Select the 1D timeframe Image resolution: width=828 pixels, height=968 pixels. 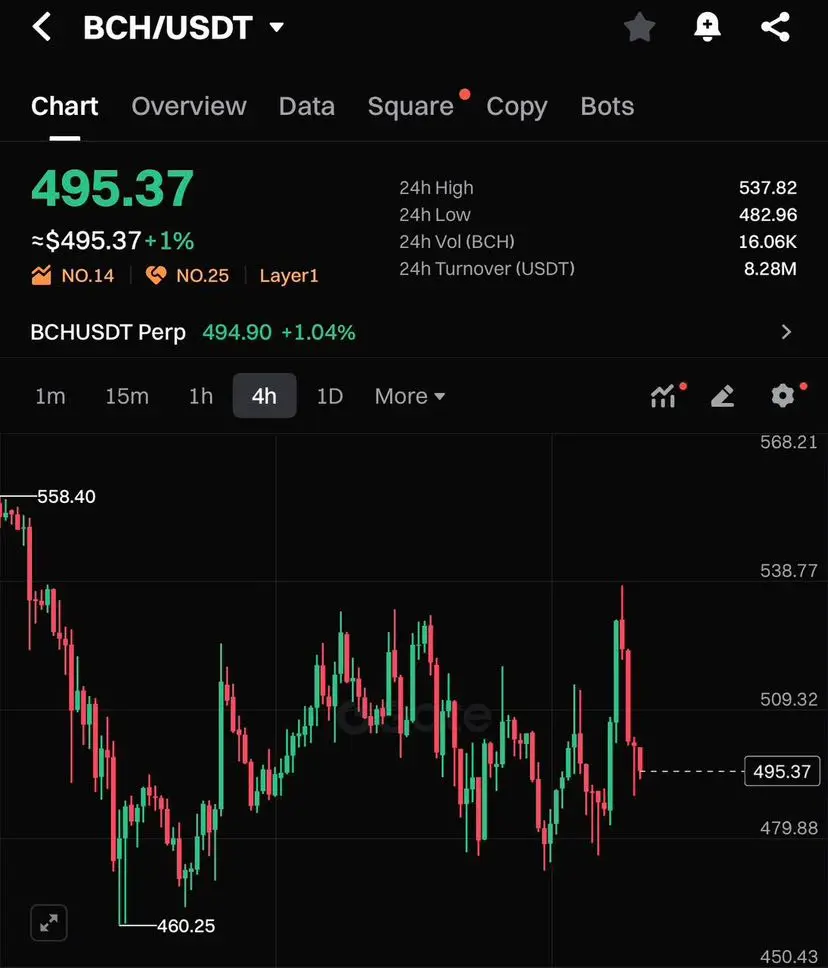330,396
